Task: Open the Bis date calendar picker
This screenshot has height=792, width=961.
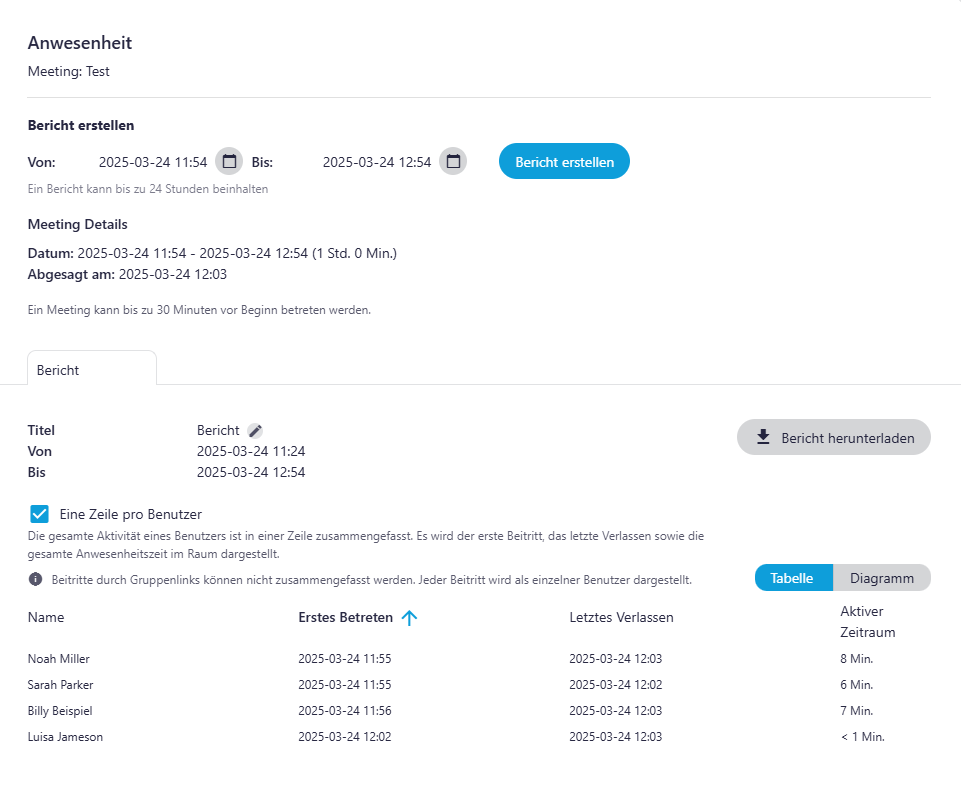Action: tap(453, 161)
